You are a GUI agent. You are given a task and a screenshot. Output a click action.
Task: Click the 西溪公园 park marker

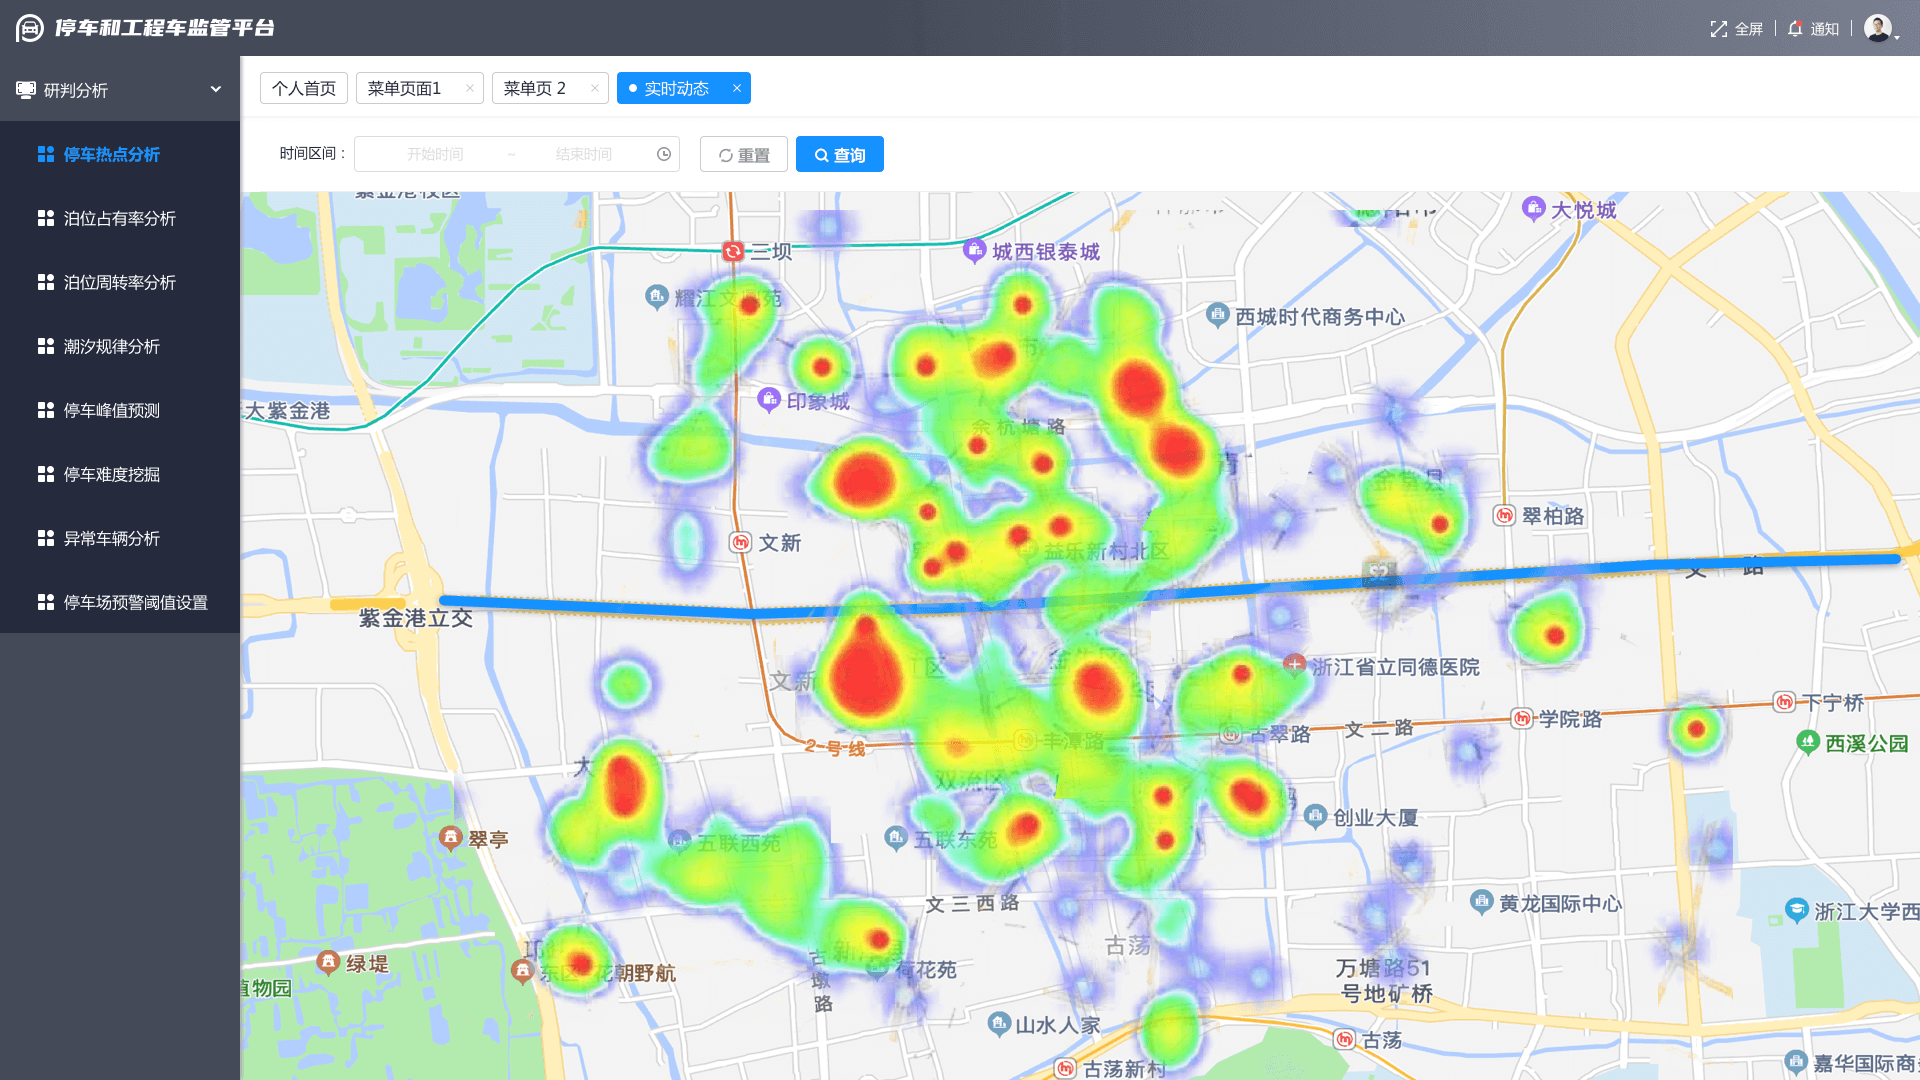1807,742
